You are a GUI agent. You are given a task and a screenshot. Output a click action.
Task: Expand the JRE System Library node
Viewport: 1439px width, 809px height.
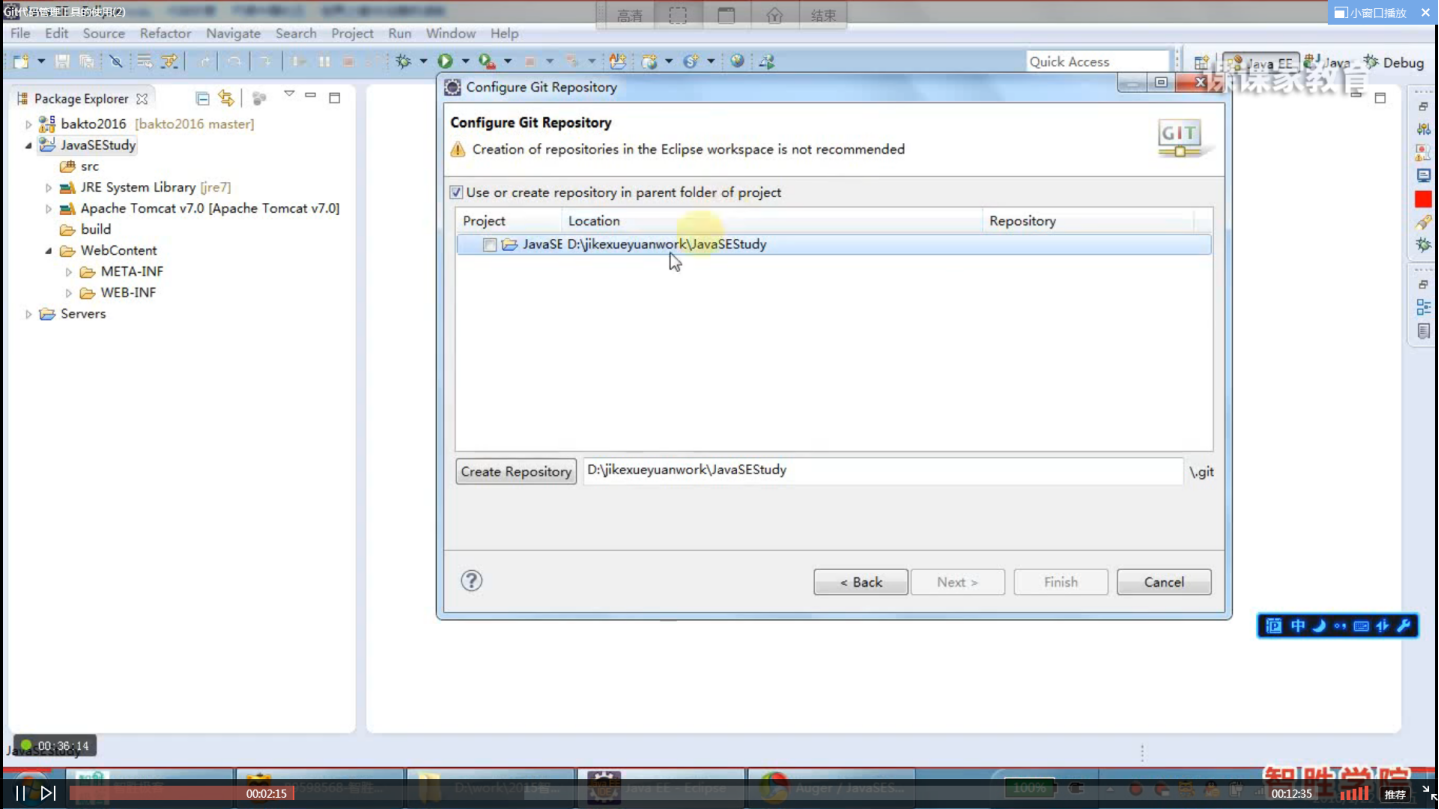point(48,187)
